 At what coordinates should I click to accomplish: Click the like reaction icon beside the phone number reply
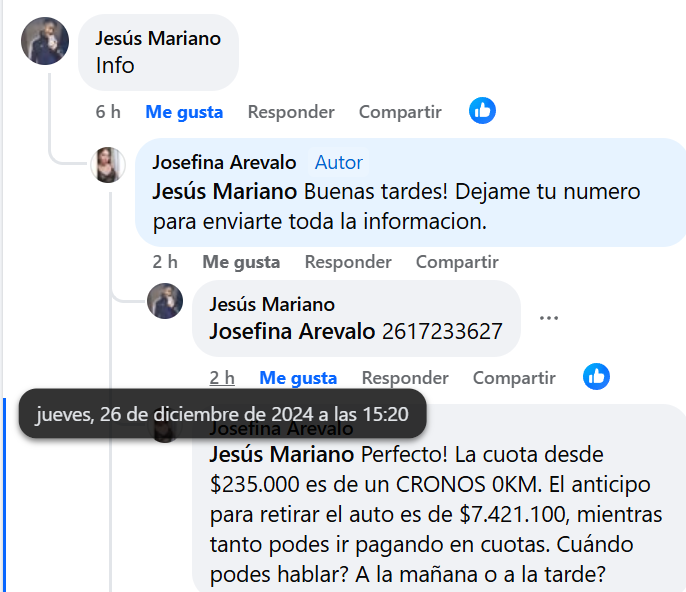[596, 377]
